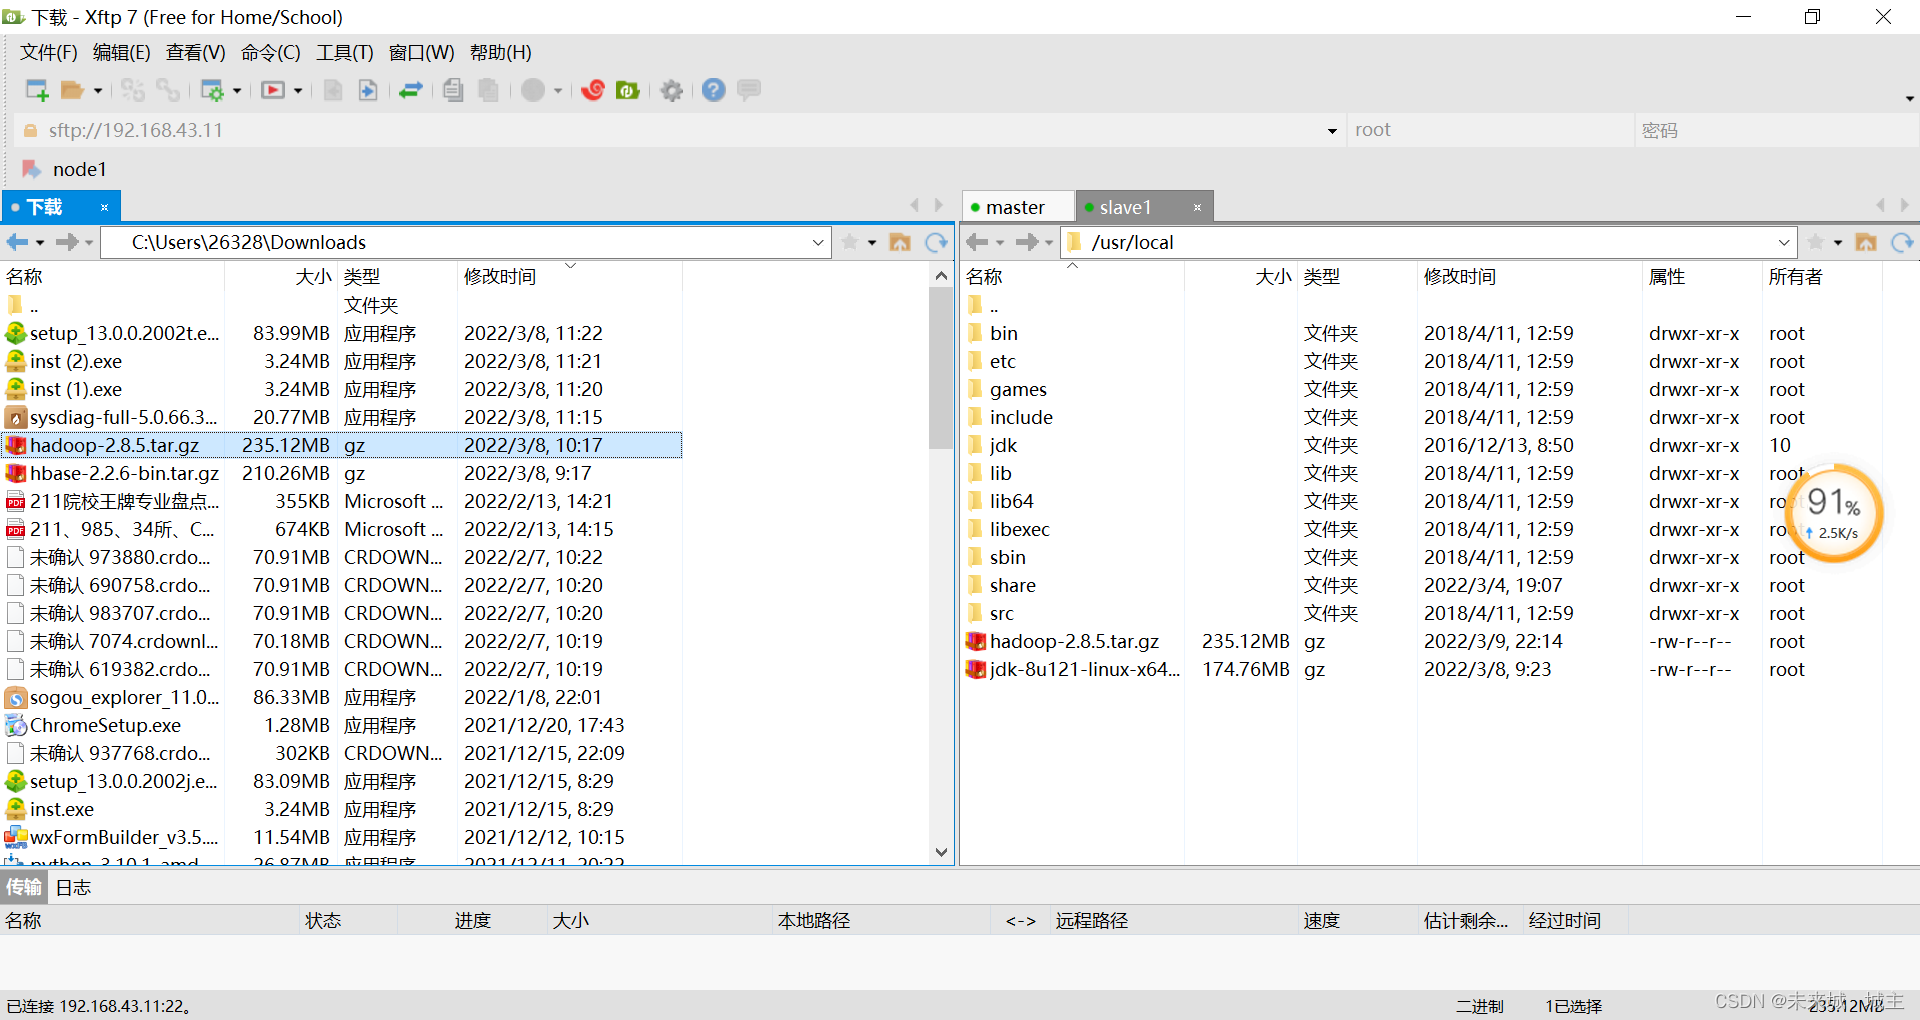Launch Xshell via the red swirl icon

[593, 90]
